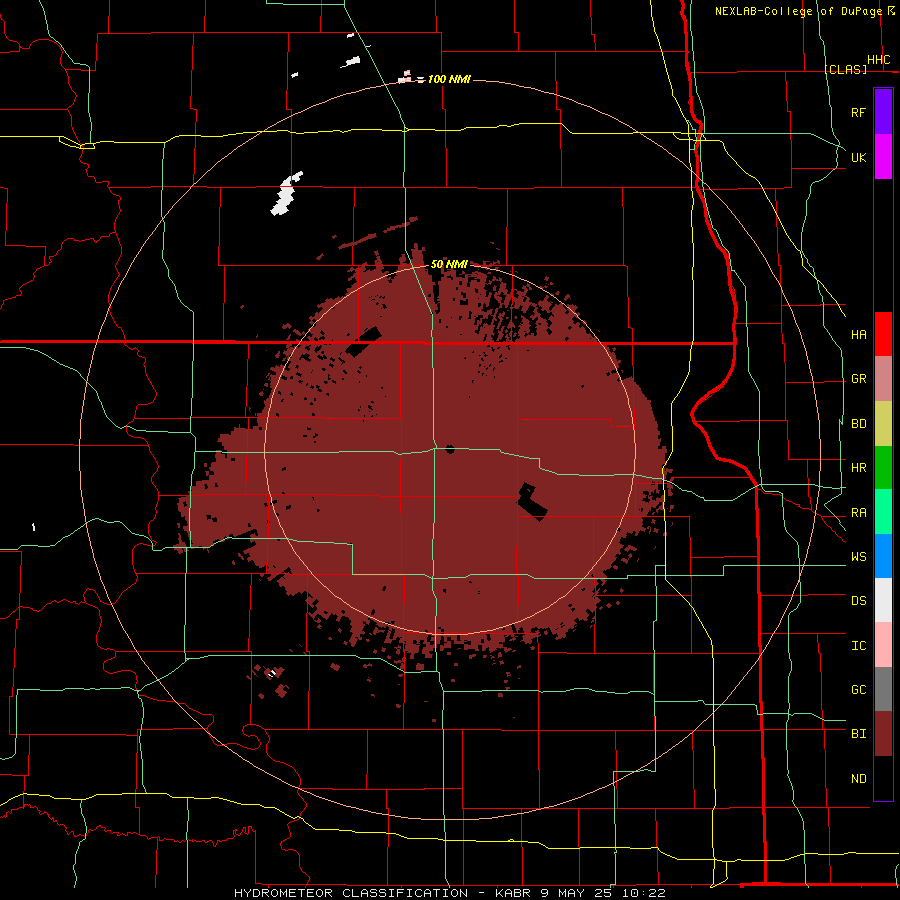The width and height of the screenshot is (900, 900).
Task: Select the BD yellow legend swatch
Action: (883, 424)
